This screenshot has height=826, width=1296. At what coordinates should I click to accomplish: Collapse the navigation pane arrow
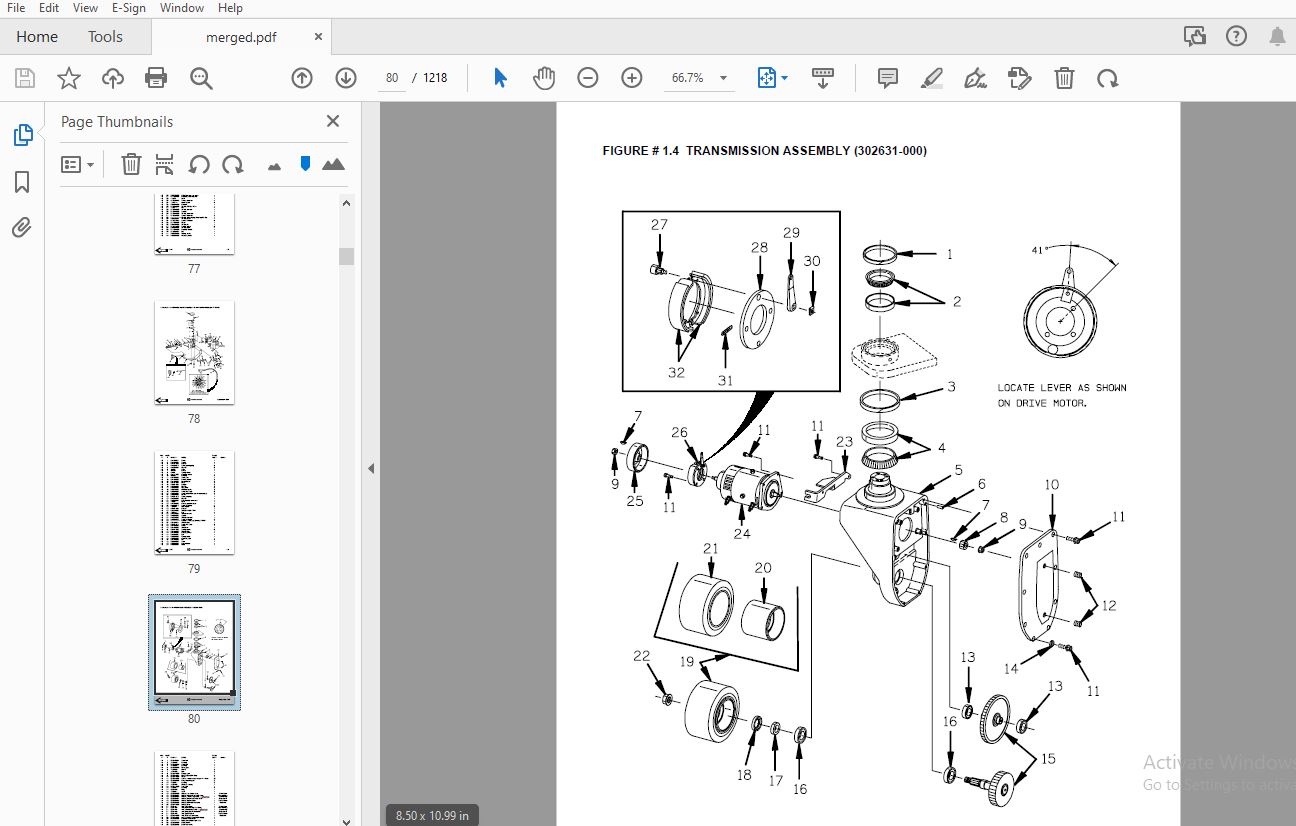(371, 468)
